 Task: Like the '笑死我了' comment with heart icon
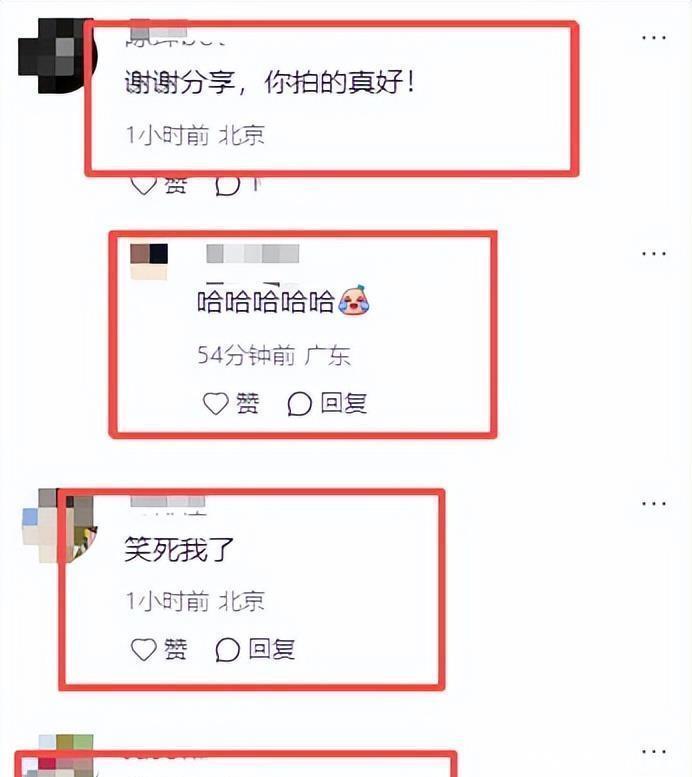coord(144,649)
